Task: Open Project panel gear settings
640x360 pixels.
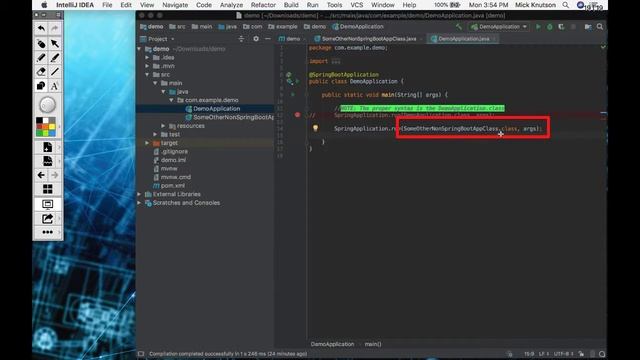Action: pos(256,39)
